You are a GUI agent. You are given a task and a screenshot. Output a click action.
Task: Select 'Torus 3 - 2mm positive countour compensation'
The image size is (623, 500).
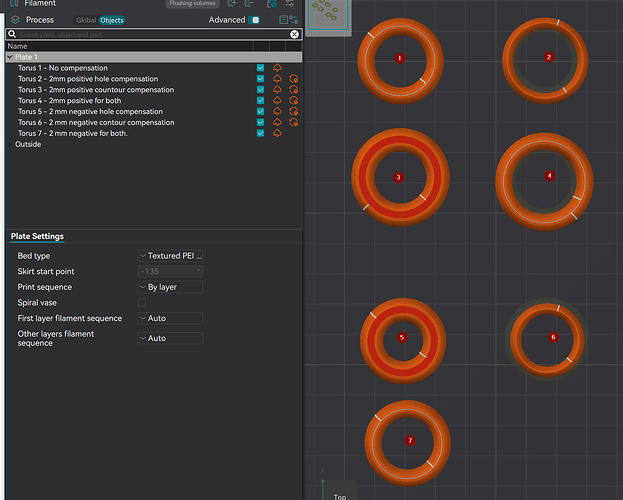(96, 89)
